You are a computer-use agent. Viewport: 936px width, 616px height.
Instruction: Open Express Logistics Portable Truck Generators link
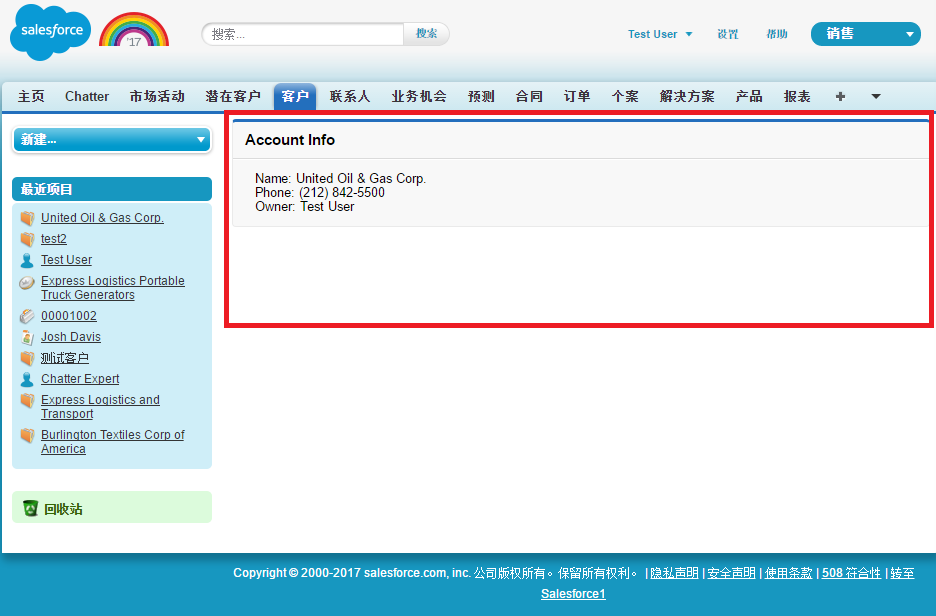(113, 288)
